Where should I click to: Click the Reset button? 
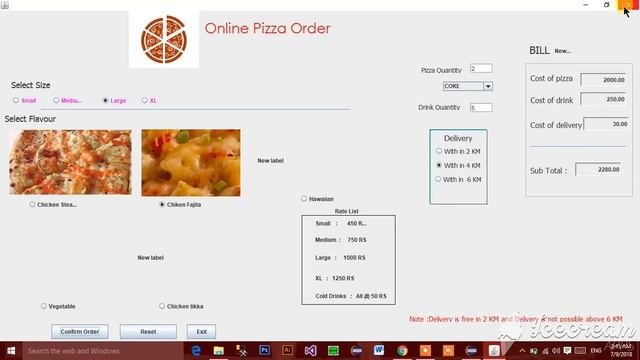pos(148,331)
